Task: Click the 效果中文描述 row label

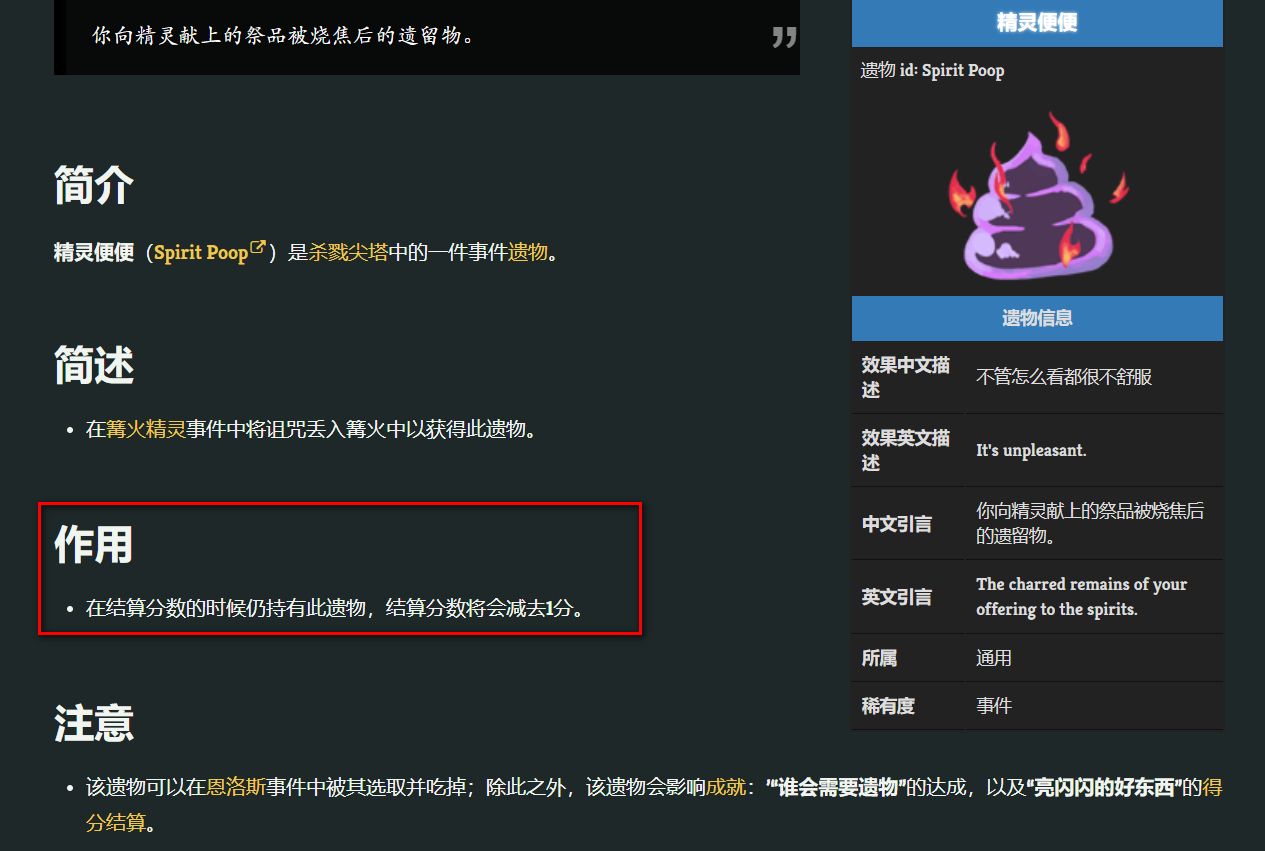Action: [906, 377]
